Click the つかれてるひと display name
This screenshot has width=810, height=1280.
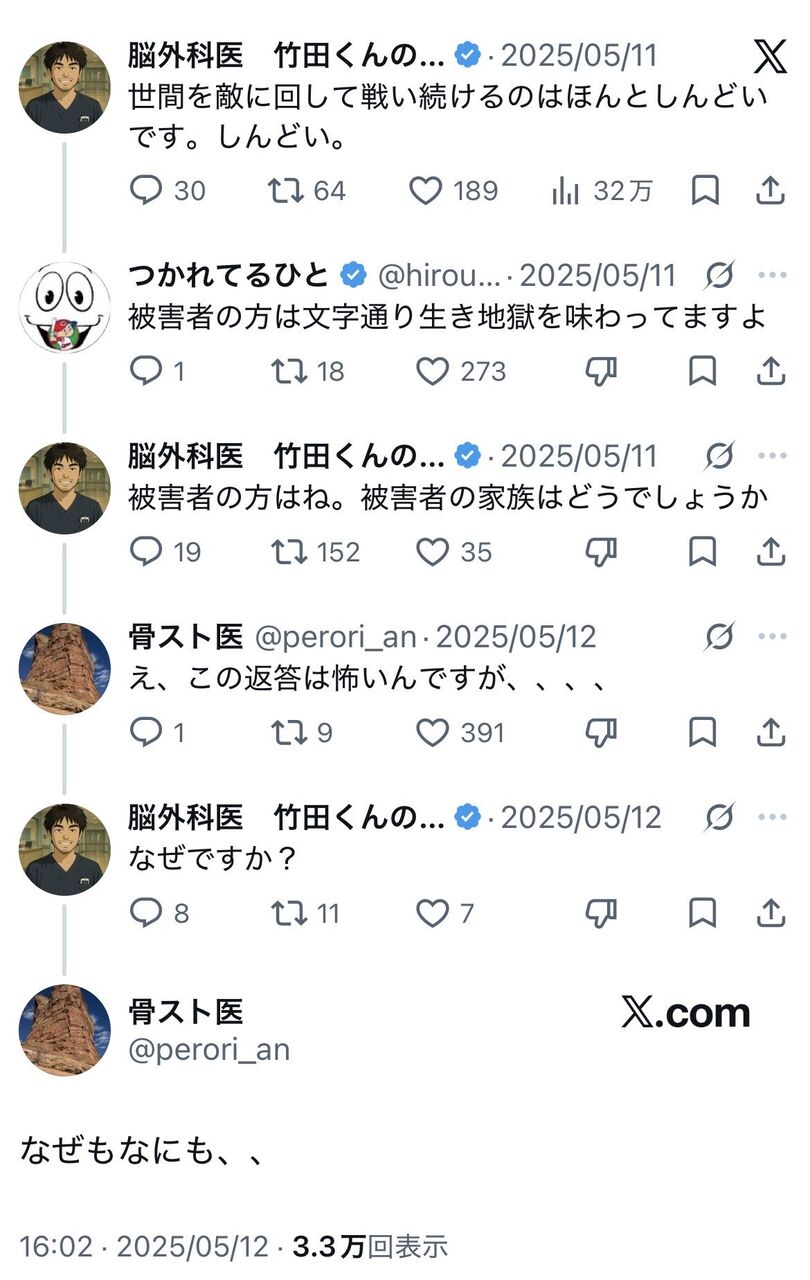tap(229, 274)
